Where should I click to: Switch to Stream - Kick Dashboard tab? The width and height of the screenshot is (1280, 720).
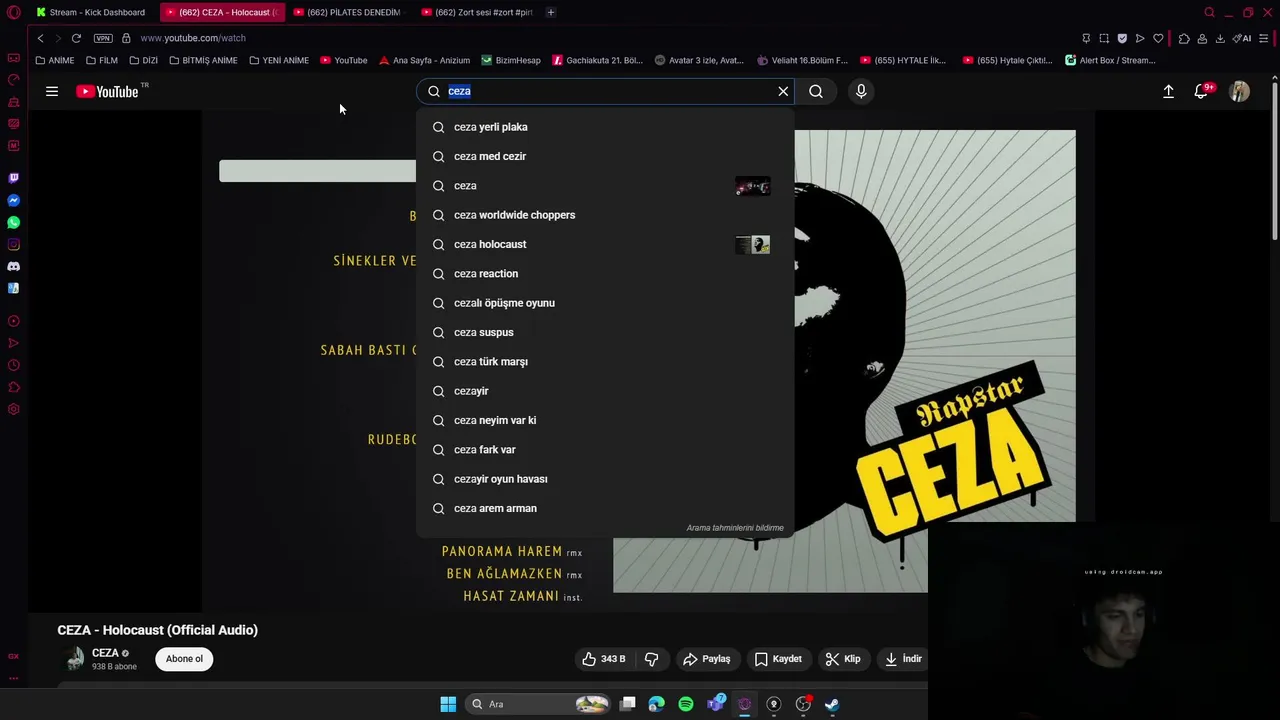(x=92, y=12)
